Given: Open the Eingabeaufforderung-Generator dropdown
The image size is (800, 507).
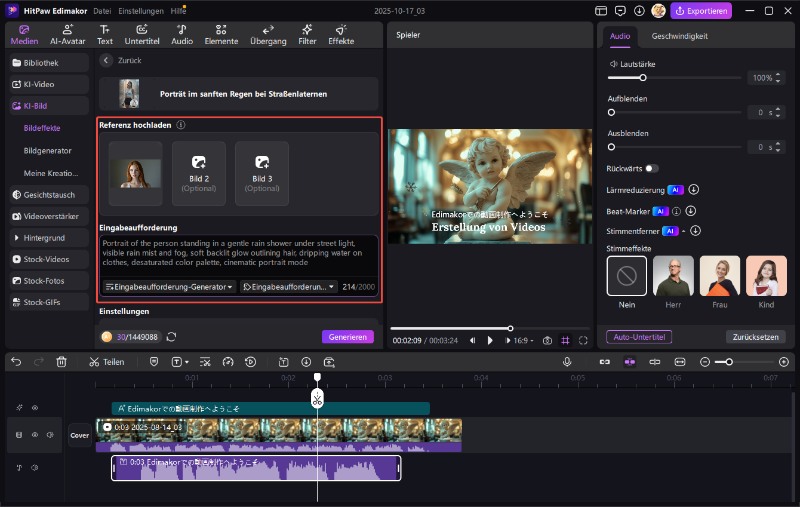Looking at the screenshot, I should 168,287.
